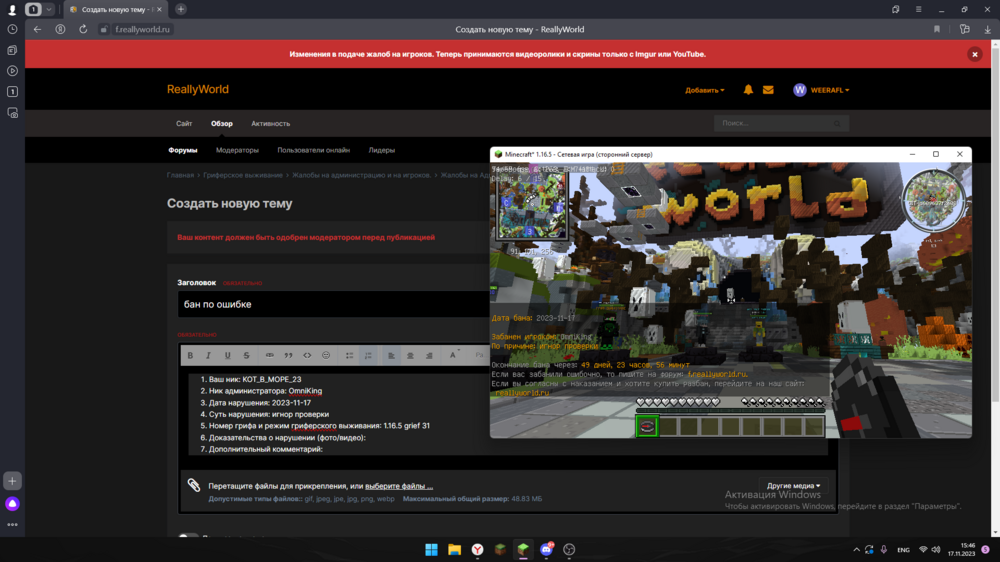Open the Лидеры sub-navigation item
Screen dimensions: 1000x562
pos(381,151)
